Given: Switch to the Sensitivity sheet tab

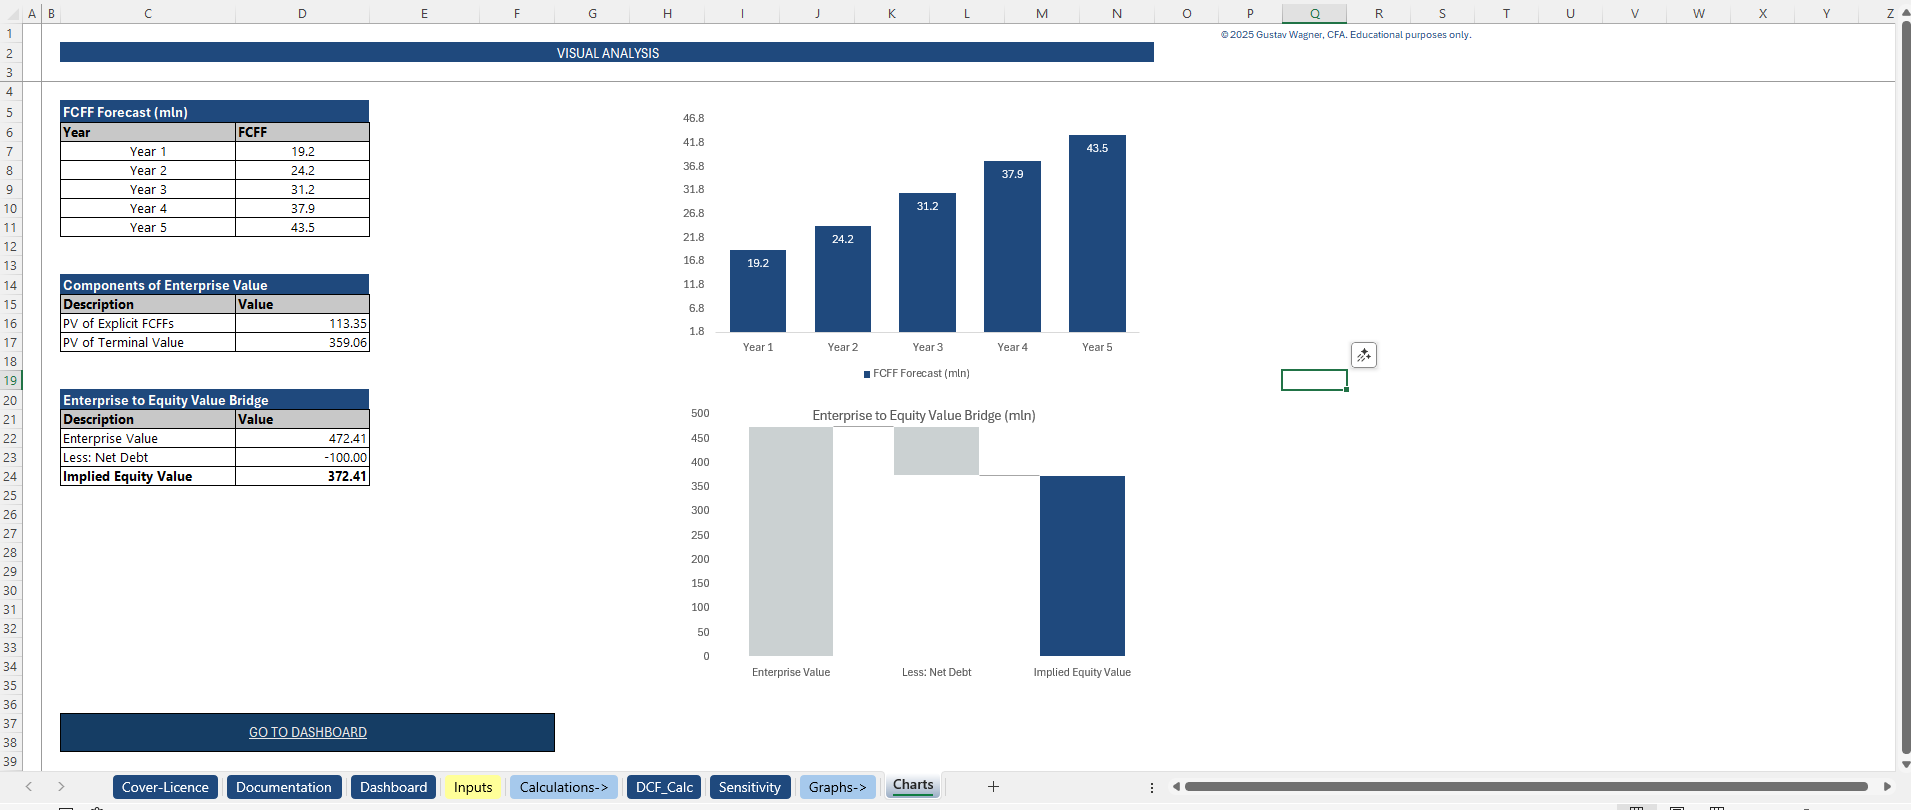Looking at the screenshot, I should click(749, 787).
